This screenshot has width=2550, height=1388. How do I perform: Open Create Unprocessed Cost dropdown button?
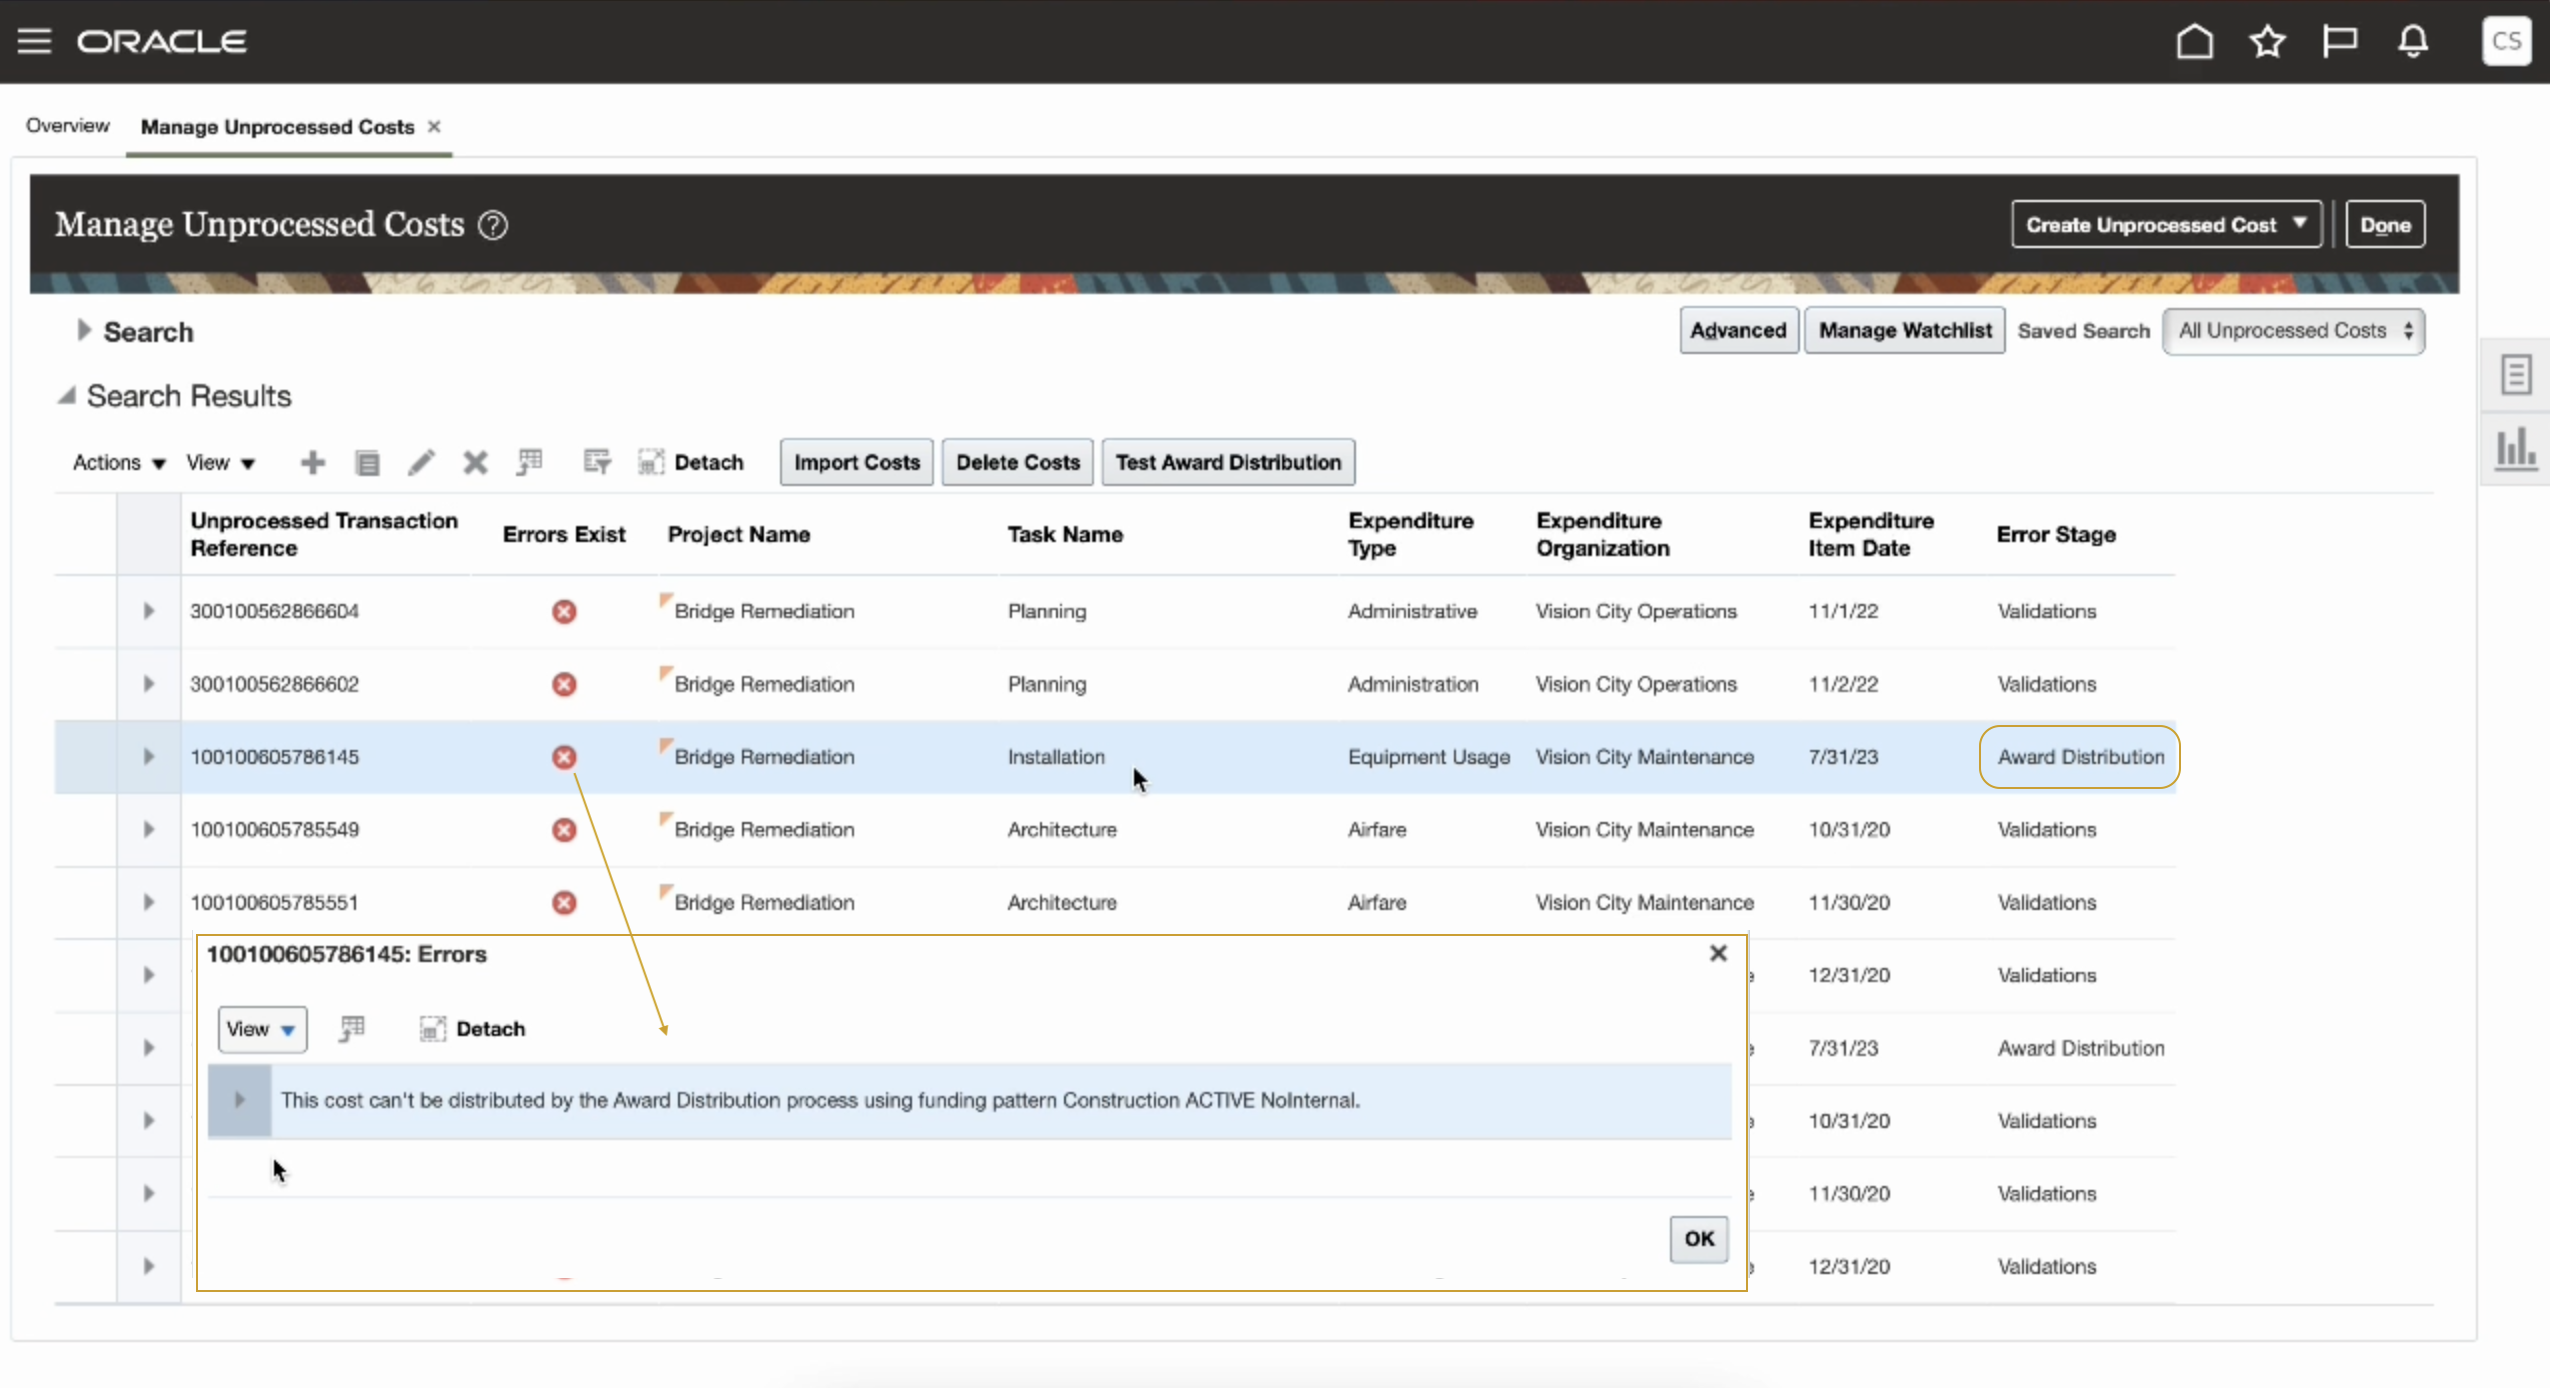pos(2166,225)
